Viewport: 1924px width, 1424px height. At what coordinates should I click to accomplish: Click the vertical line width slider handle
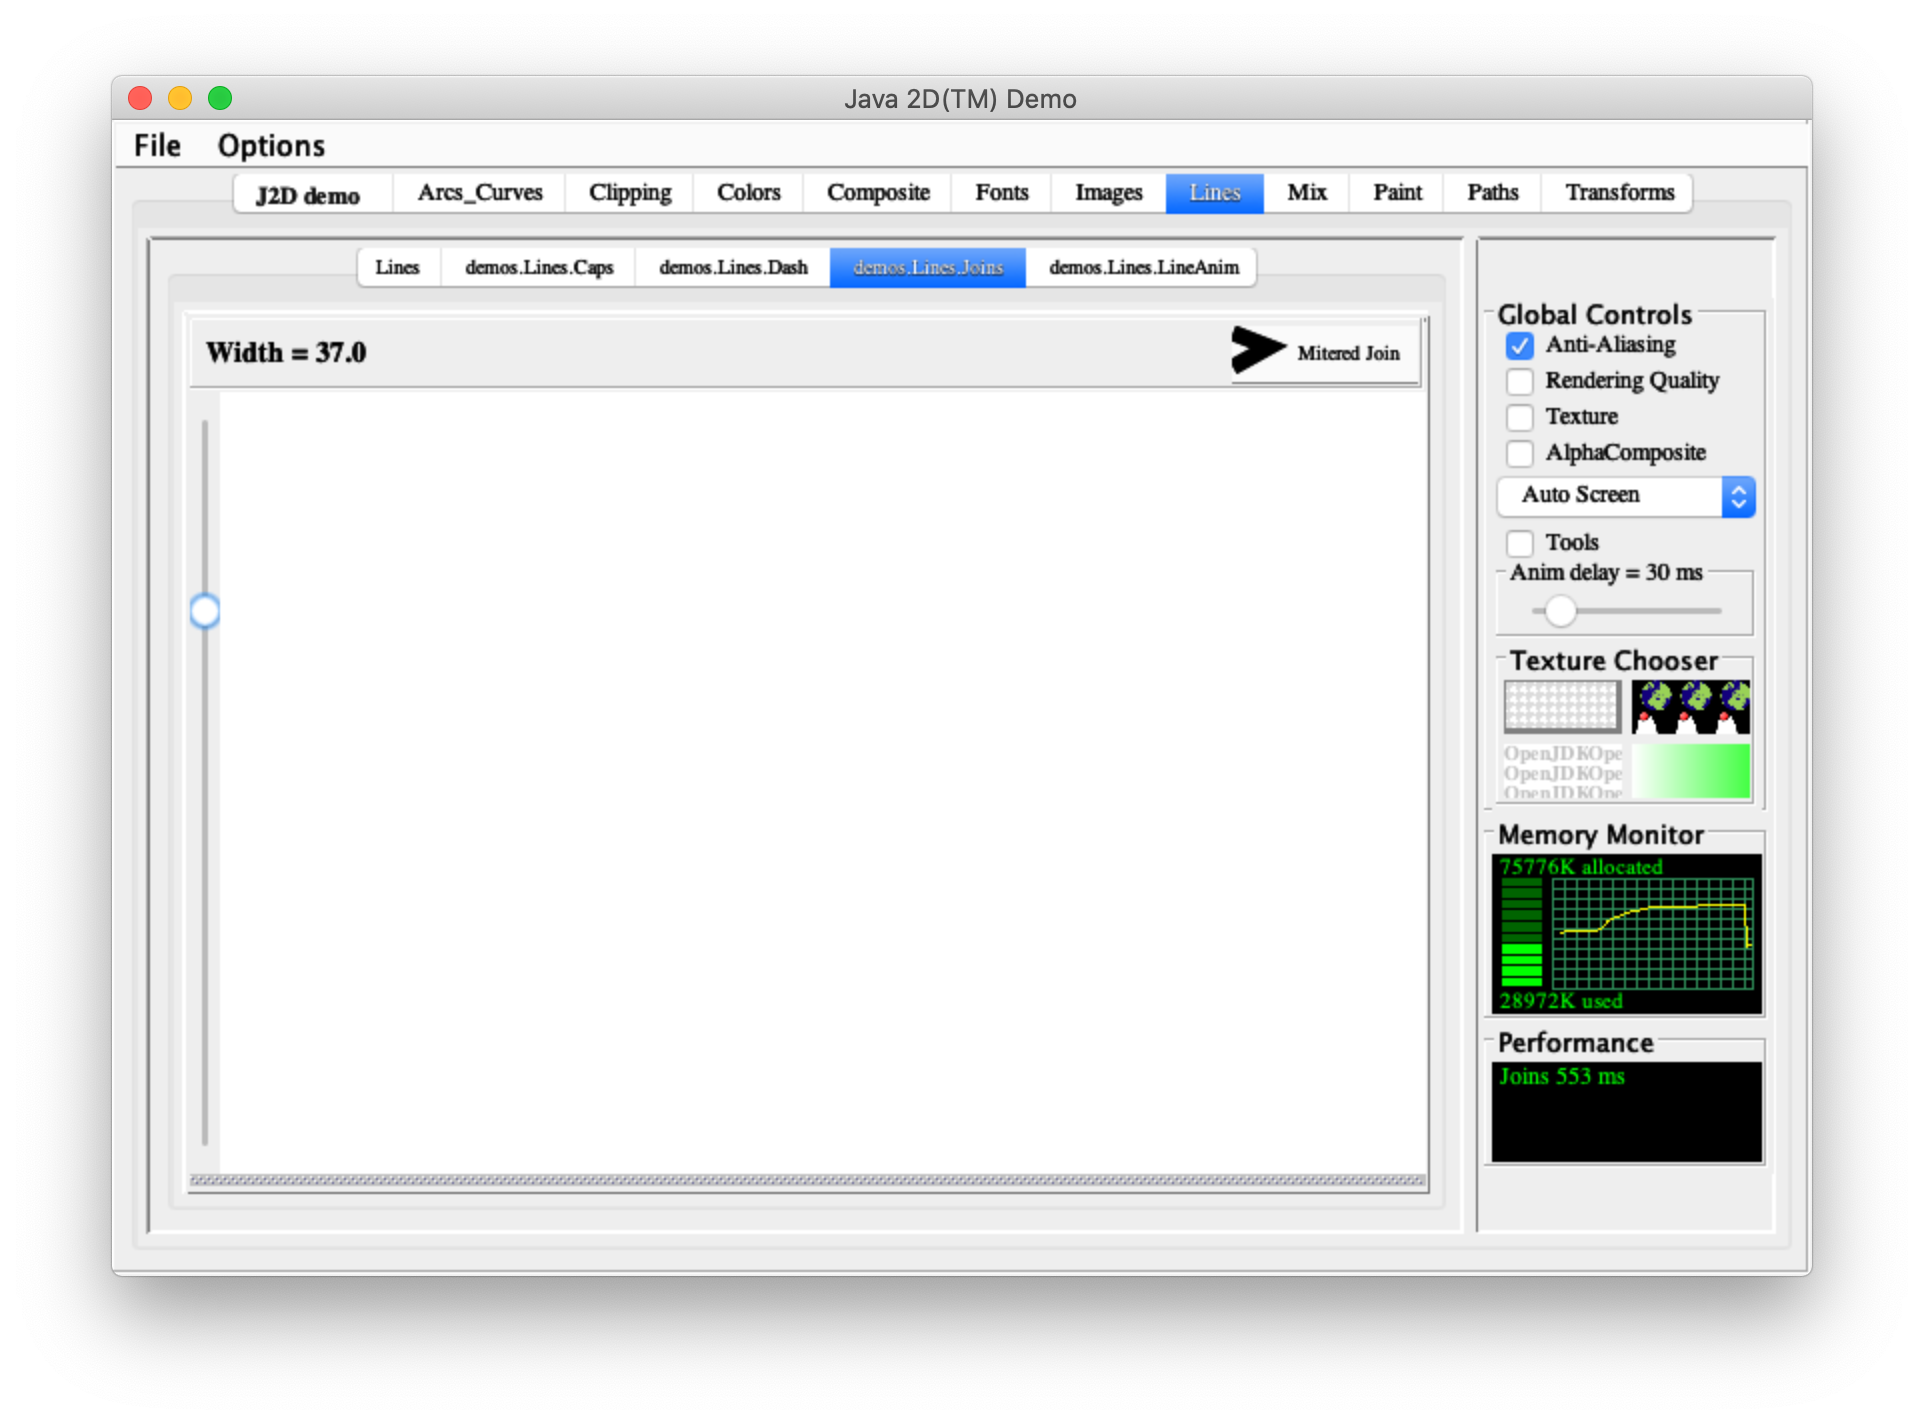205,611
